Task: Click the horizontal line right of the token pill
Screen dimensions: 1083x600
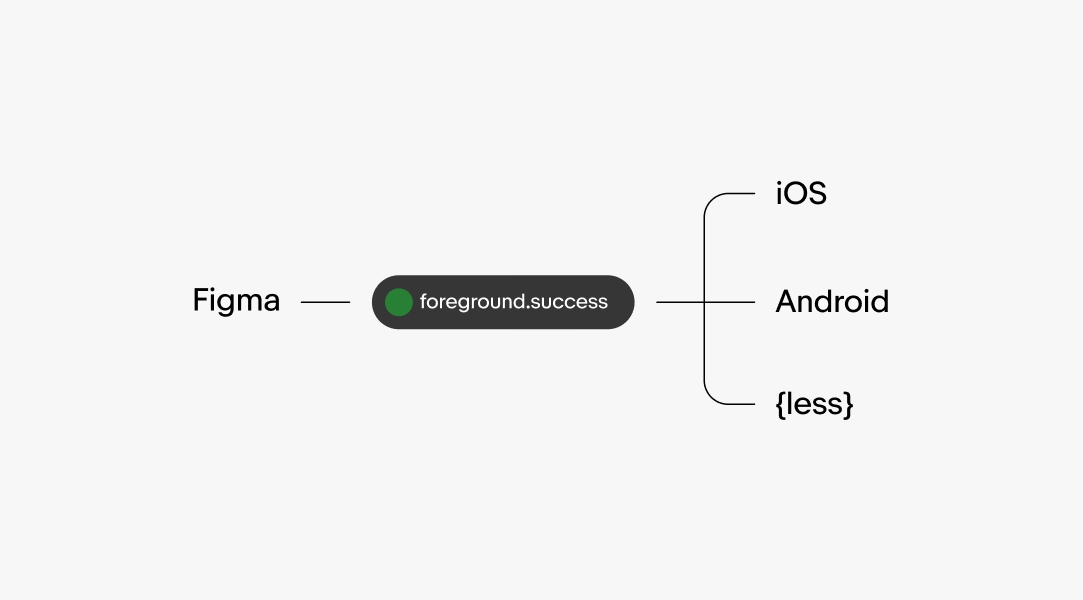Action: 680,302
